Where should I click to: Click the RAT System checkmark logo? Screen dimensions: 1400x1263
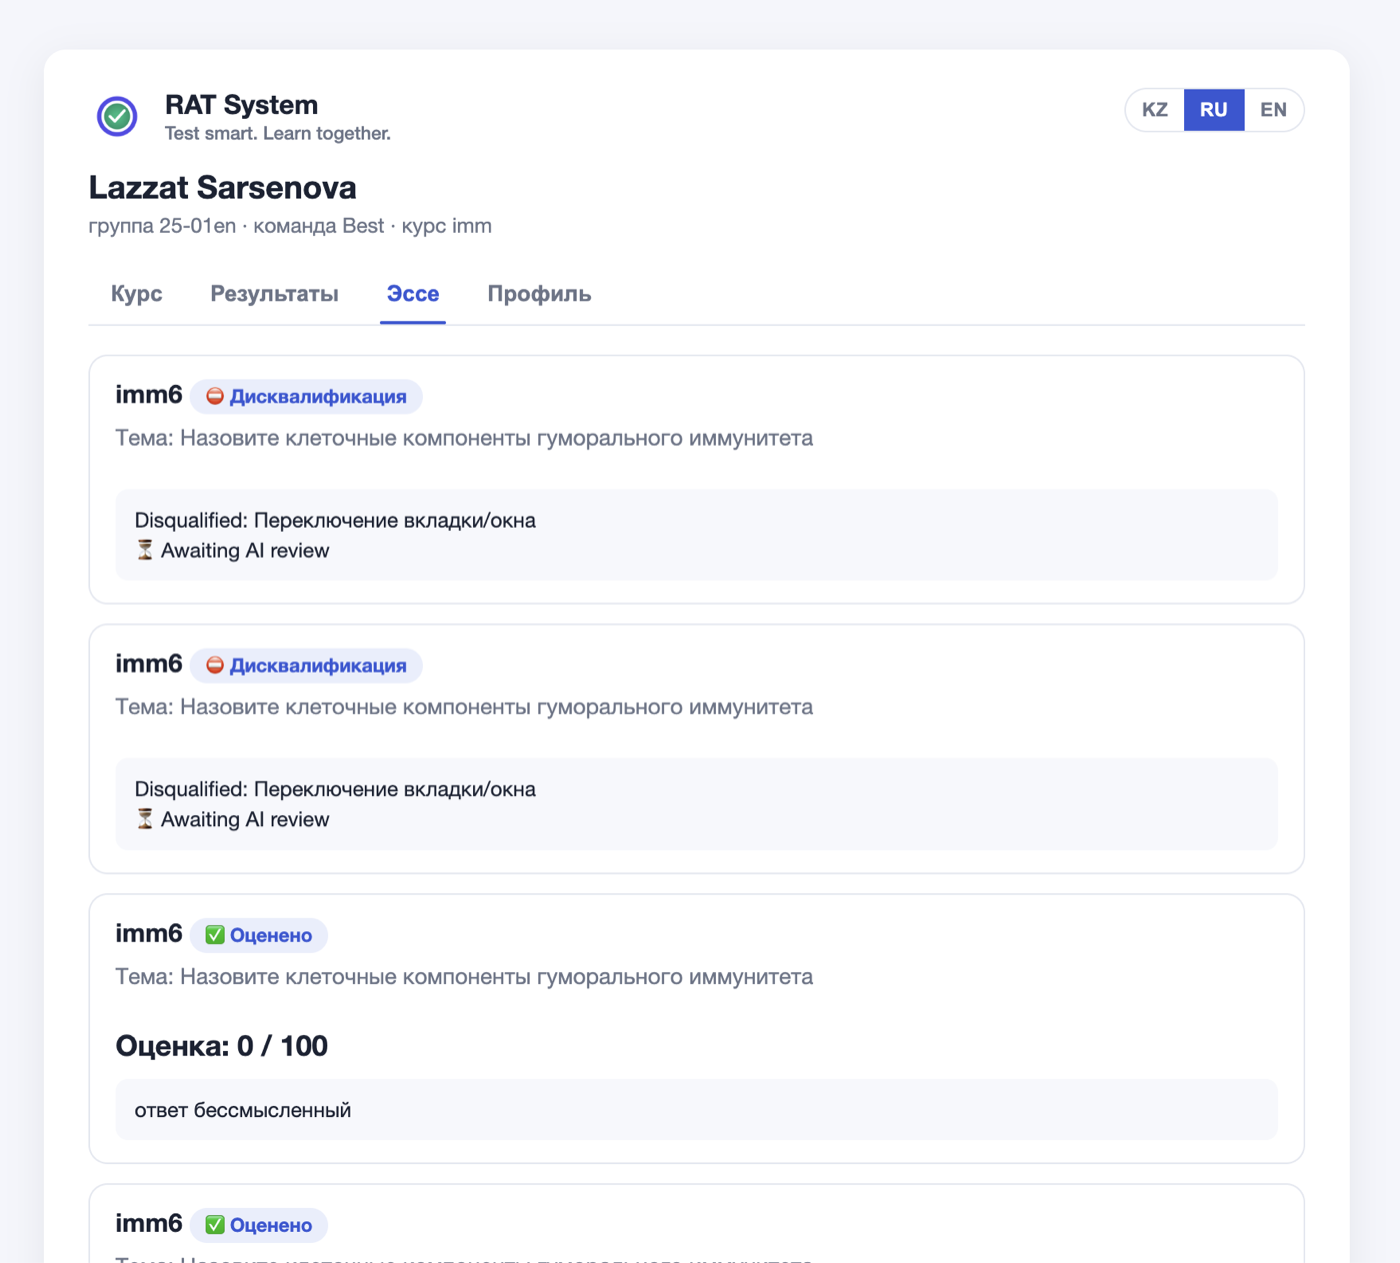tap(117, 116)
